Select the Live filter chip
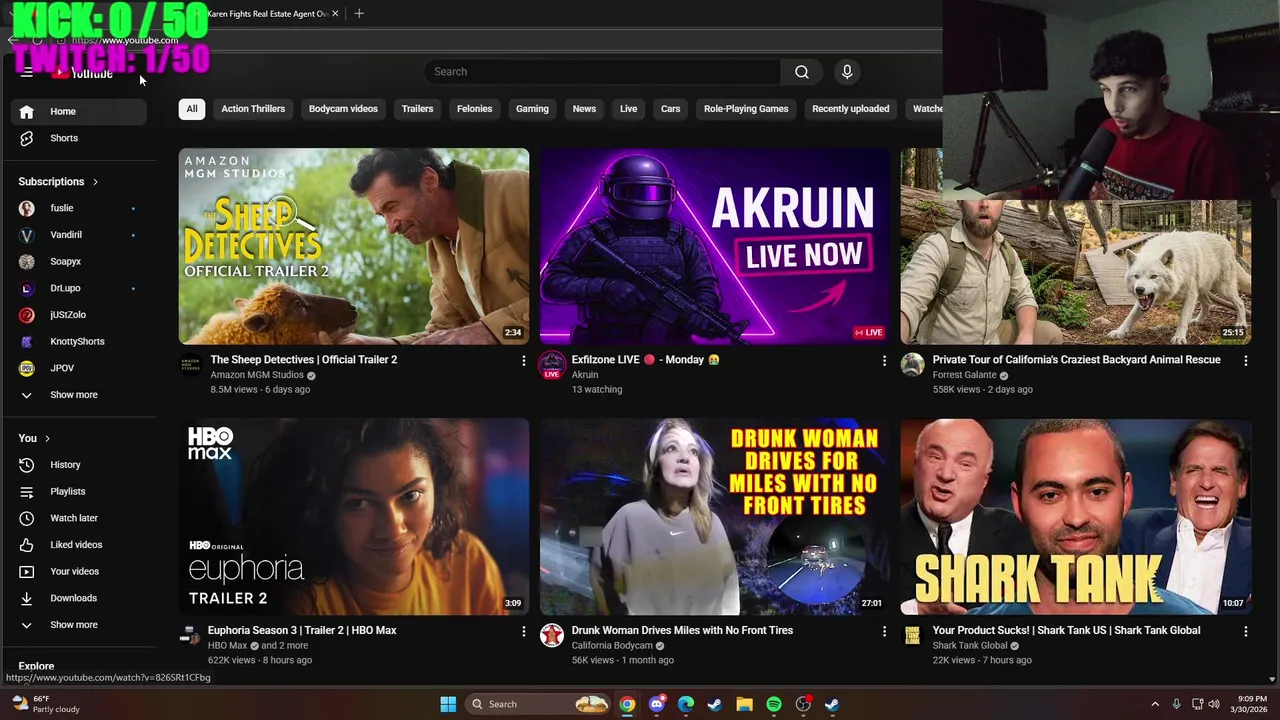 [628, 109]
